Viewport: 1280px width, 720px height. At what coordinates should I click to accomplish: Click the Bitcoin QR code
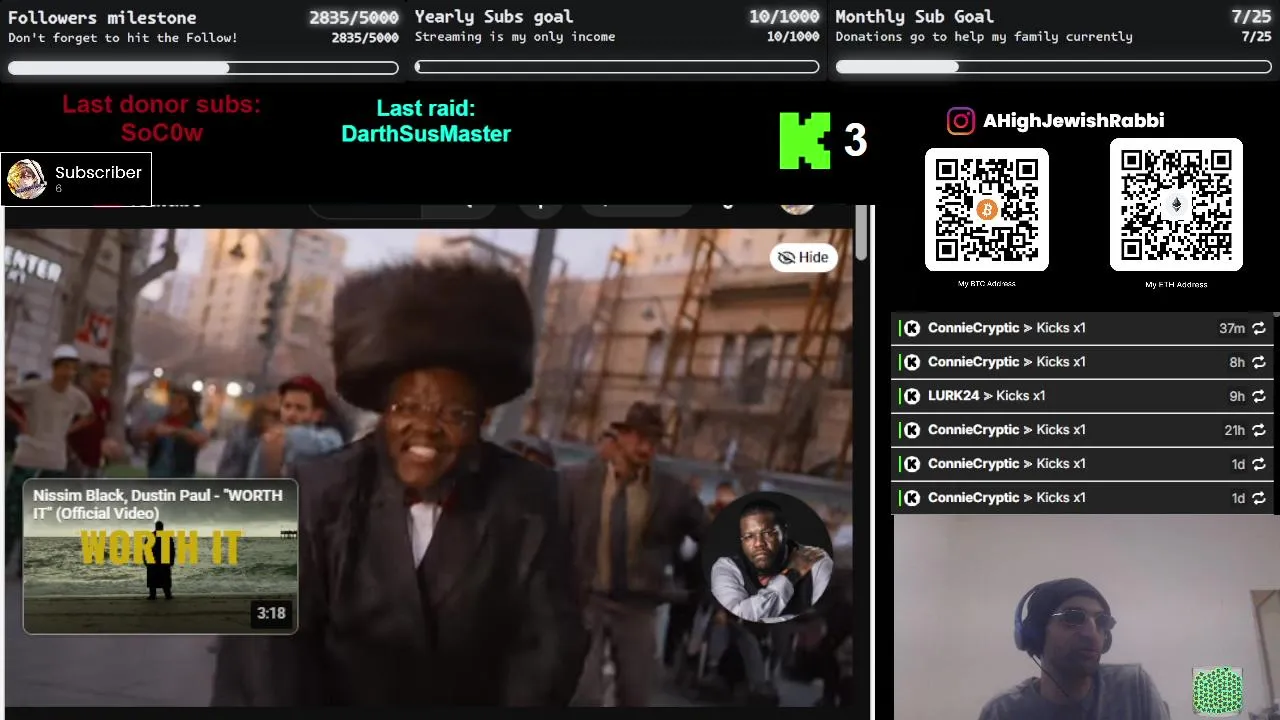987,210
